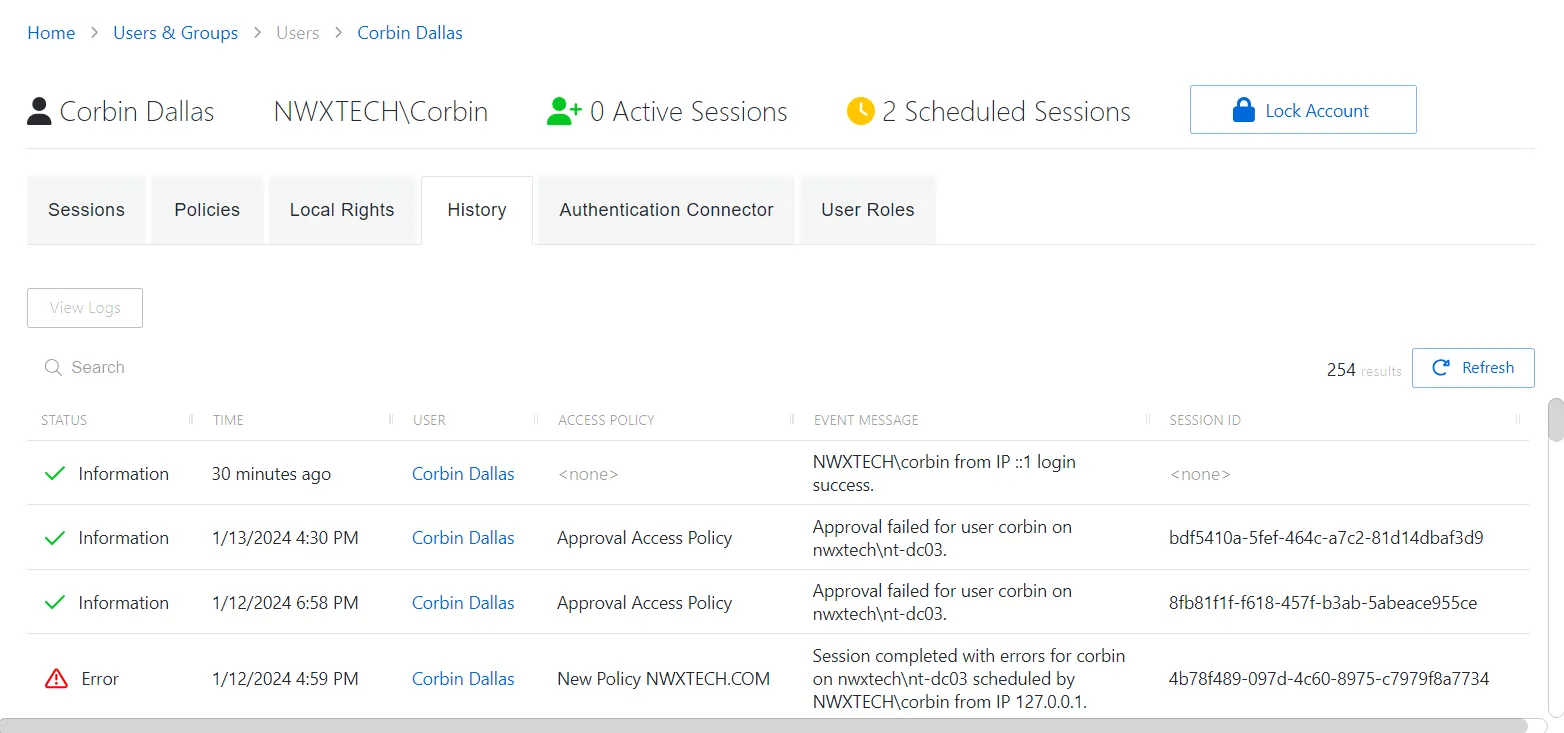Viewport: 1564px width, 733px height.
Task: Open Corbin Dallas link in 6:58 PM row
Action: (463, 603)
